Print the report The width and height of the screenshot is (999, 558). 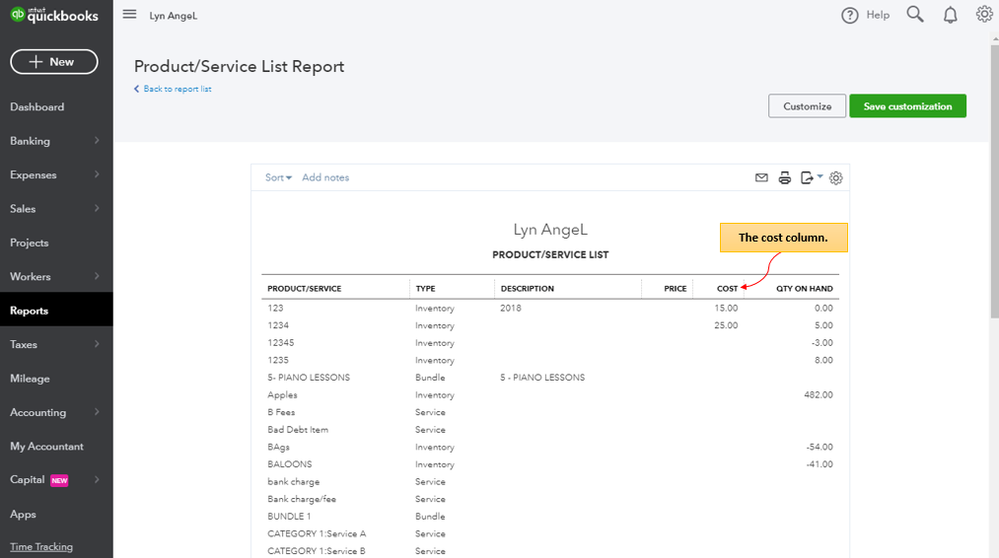point(784,178)
